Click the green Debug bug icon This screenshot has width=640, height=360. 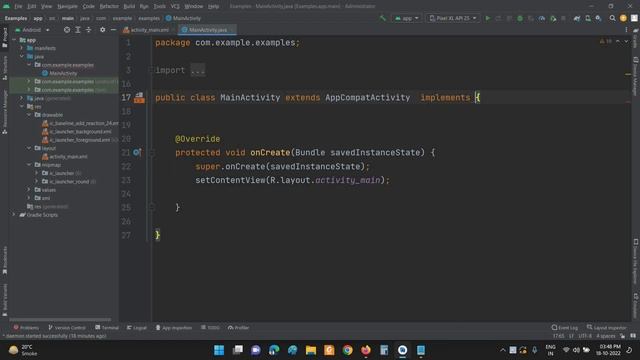pos(520,18)
